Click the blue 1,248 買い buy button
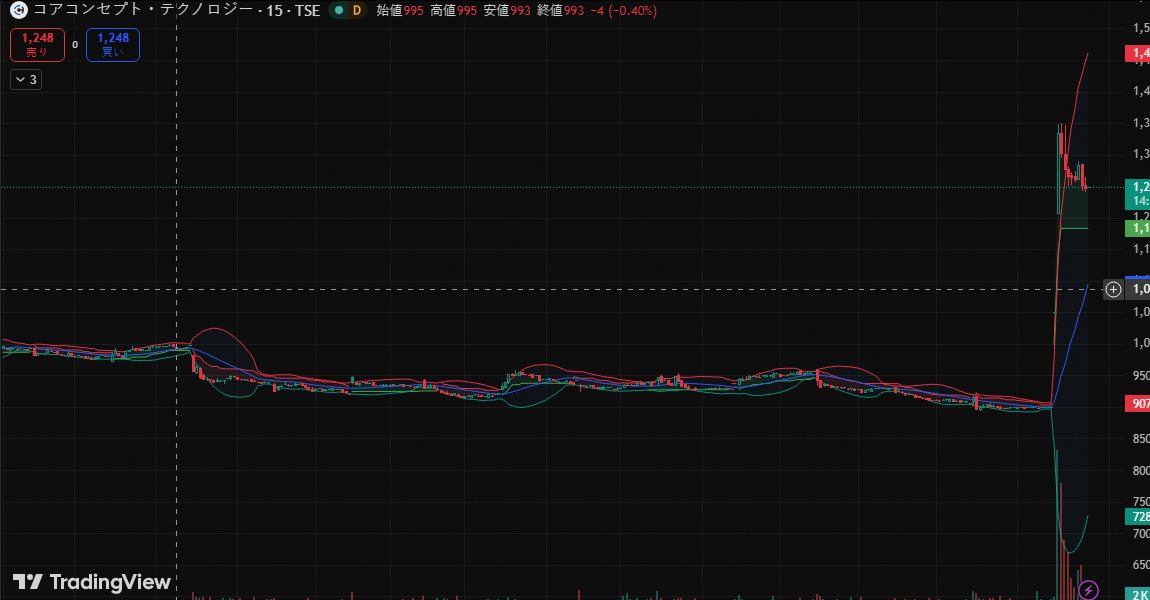The height and width of the screenshot is (600, 1150). (113, 45)
